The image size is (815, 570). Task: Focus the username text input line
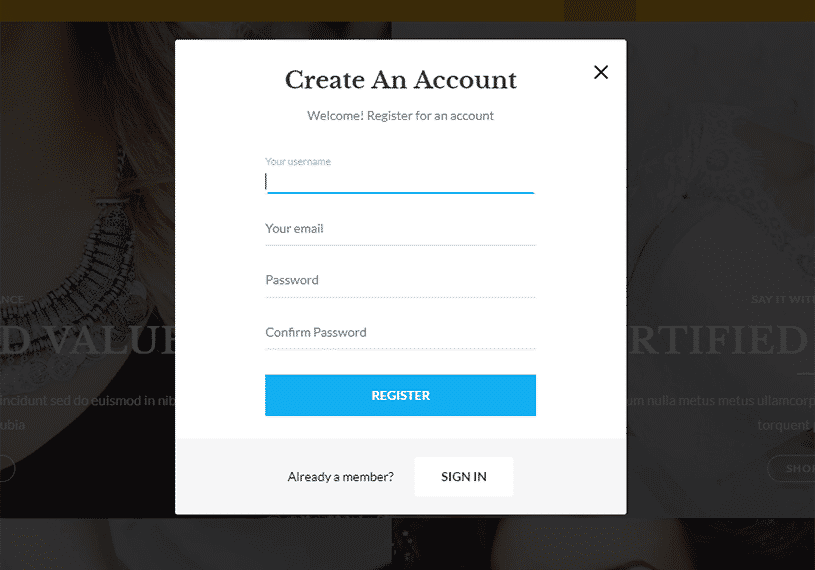click(400, 182)
